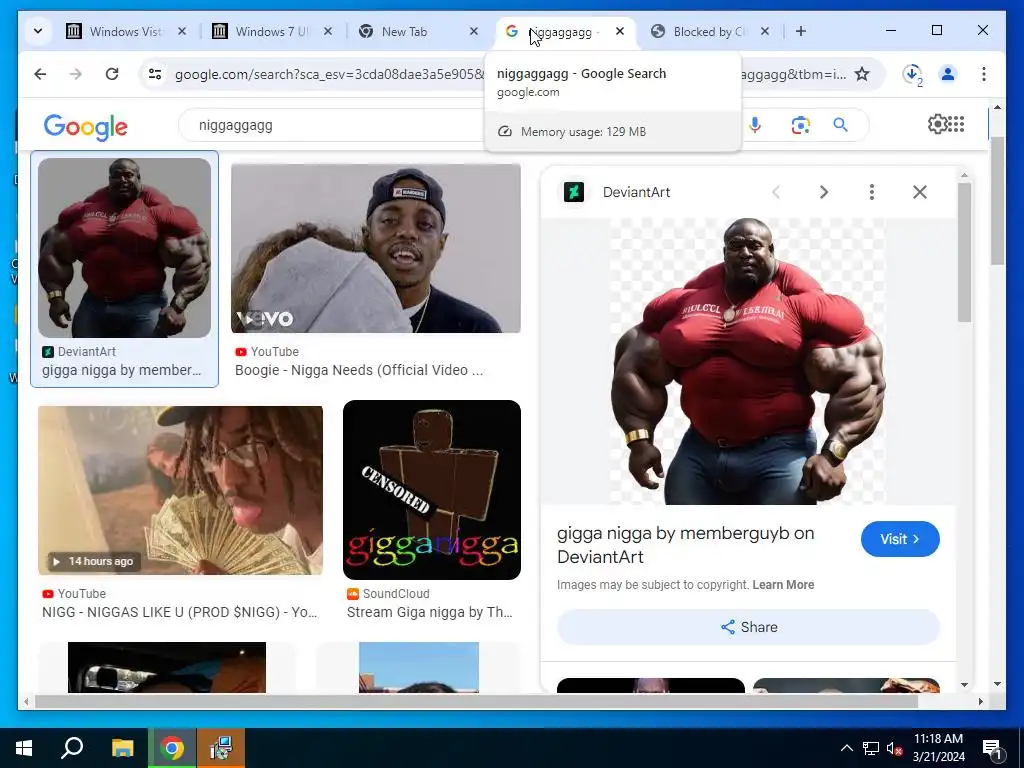Click the address bar URL
The width and height of the screenshot is (1024, 768).
click(x=329, y=74)
